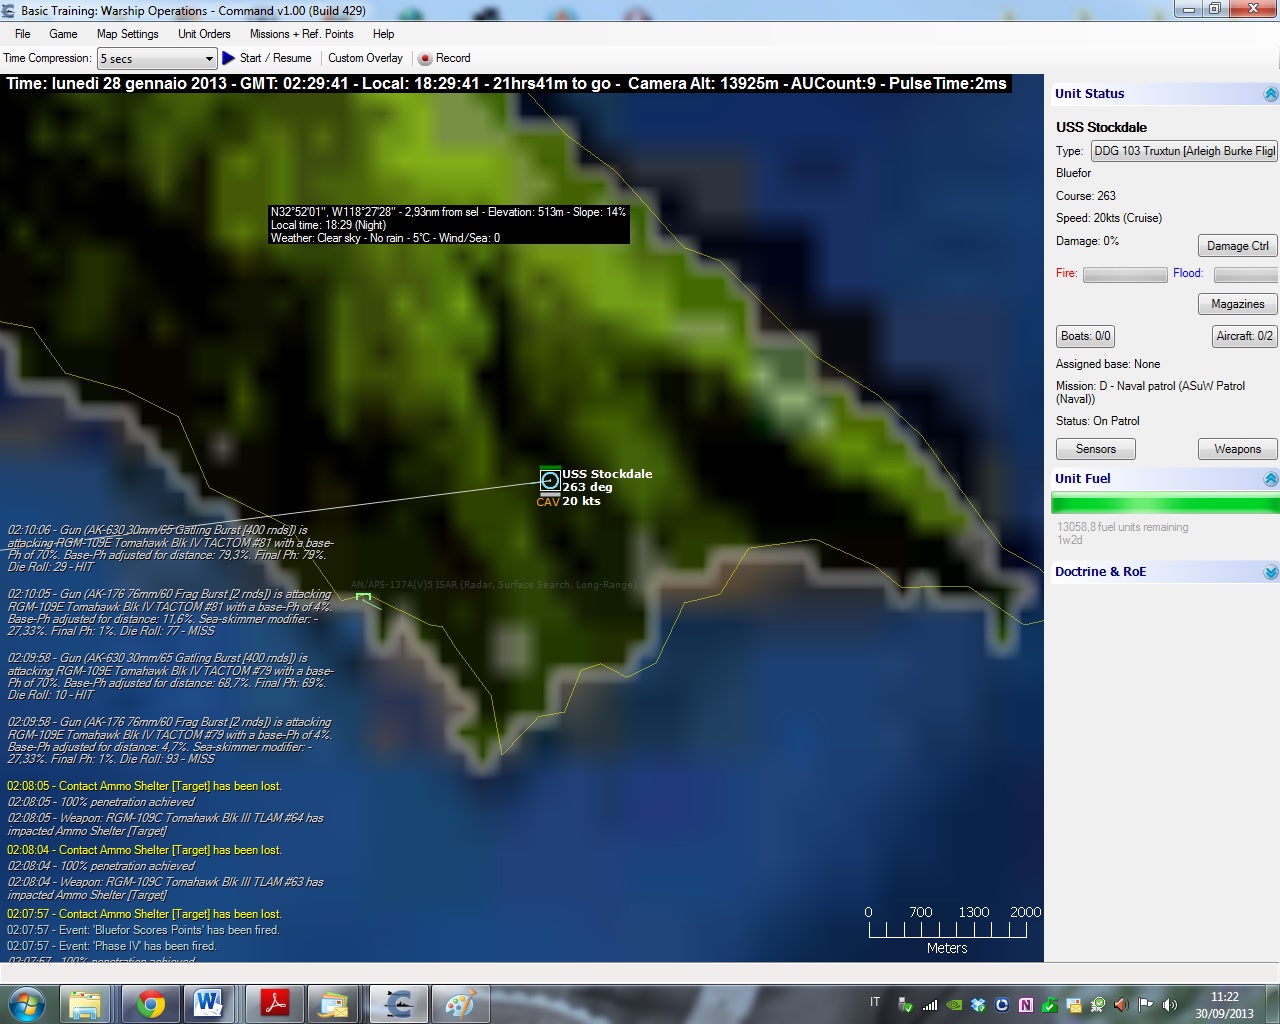The height and width of the screenshot is (1024, 1280).
Task: Click the Fire damage progress bar
Action: [1125, 274]
